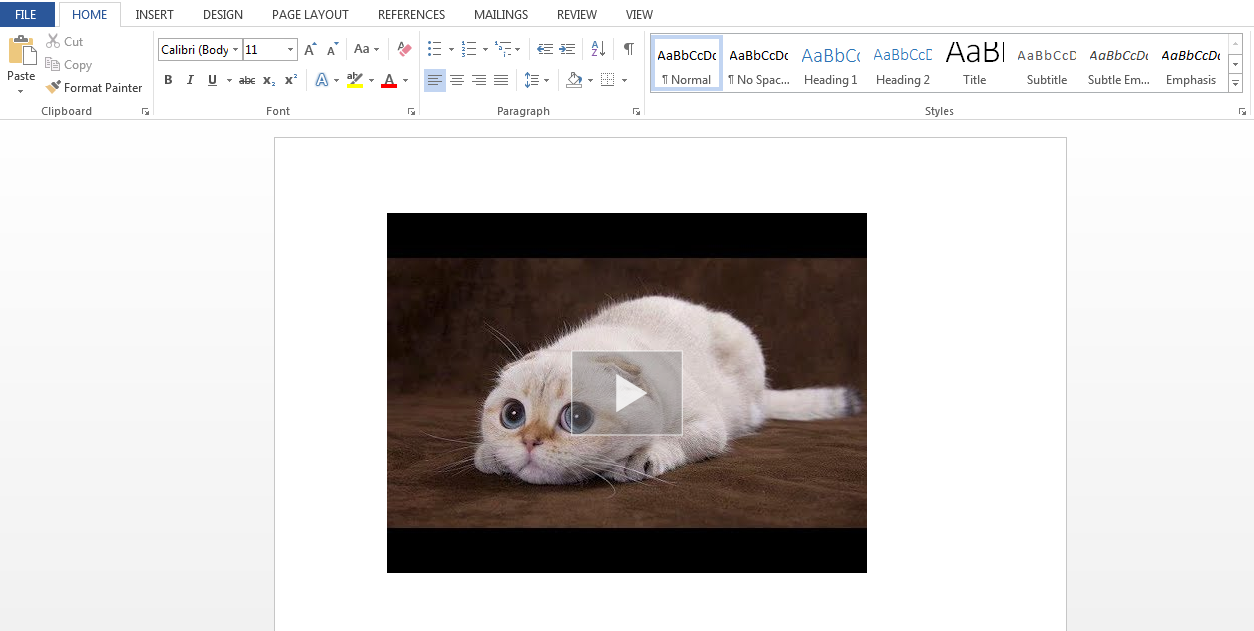Click the bullet list icon
This screenshot has width=1254, height=631.
click(x=434, y=49)
